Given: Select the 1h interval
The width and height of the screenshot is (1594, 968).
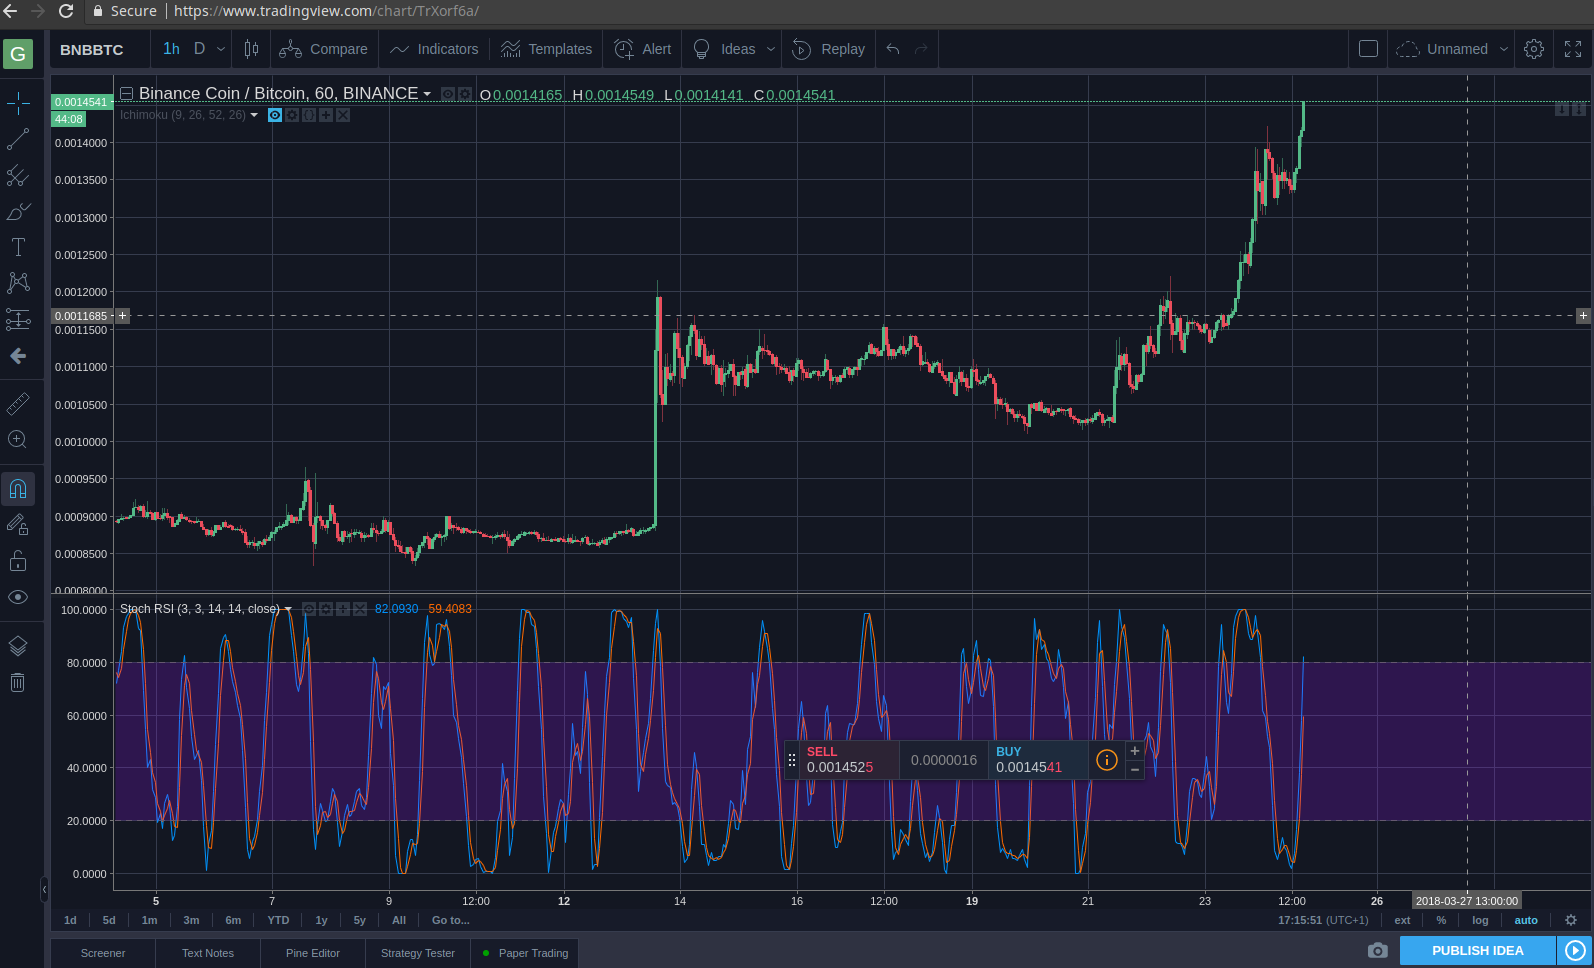Looking at the screenshot, I should 172,49.
